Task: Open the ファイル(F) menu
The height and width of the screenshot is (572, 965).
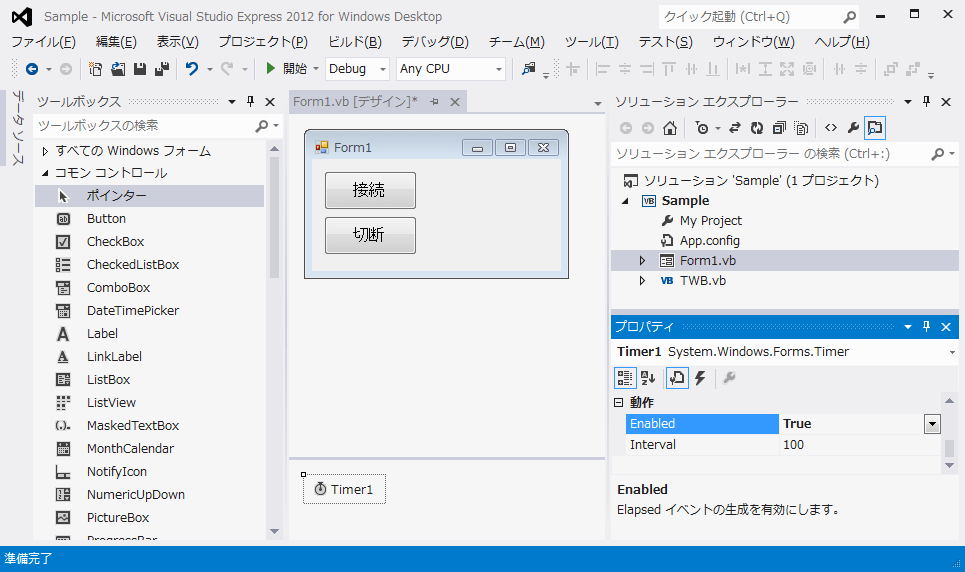Action: coord(43,42)
